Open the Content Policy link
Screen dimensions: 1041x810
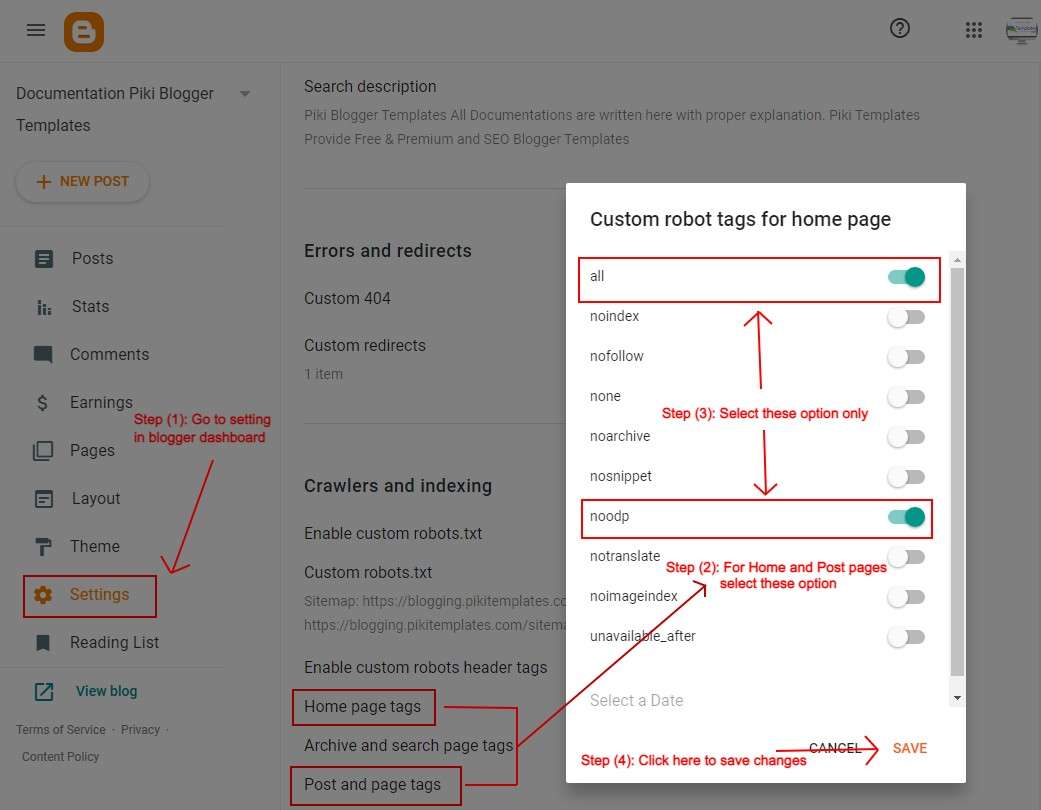[60, 756]
